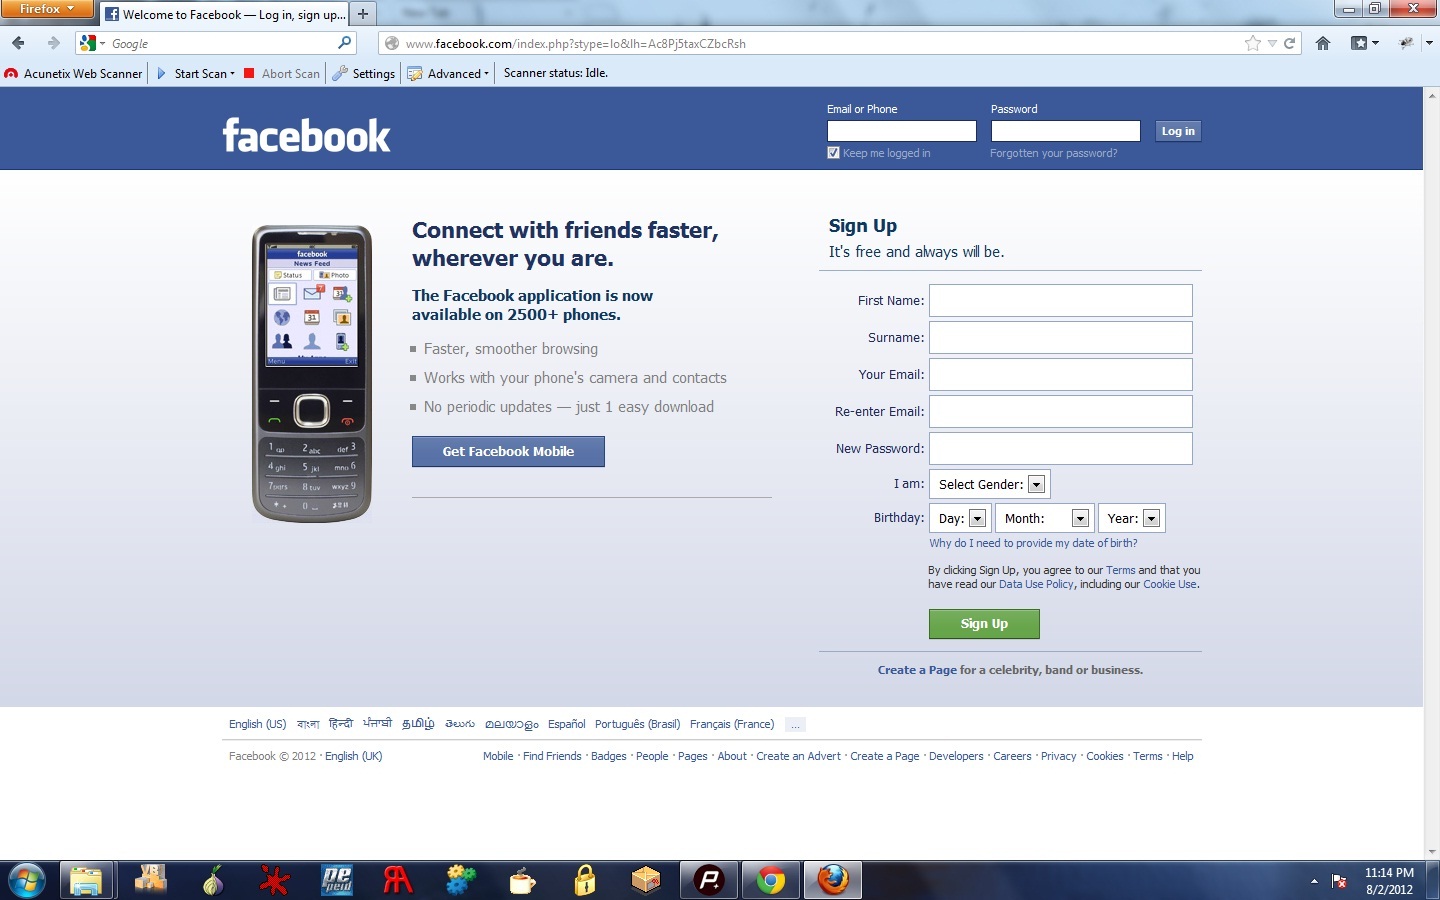The image size is (1440, 900).
Task: Click the Log in button
Action: [x=1178, y=131]
